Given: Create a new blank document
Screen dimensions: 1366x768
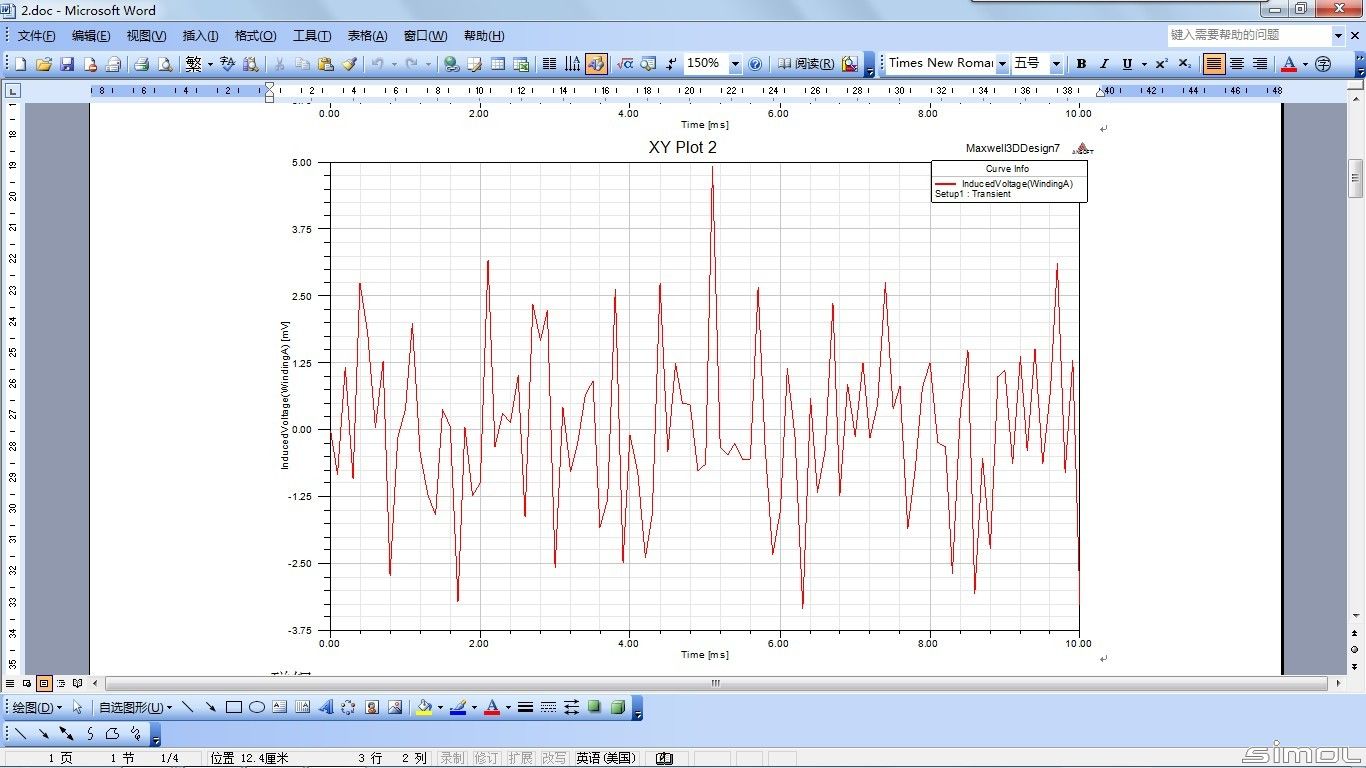Looking at the screenshot, I should pos(20,64).
